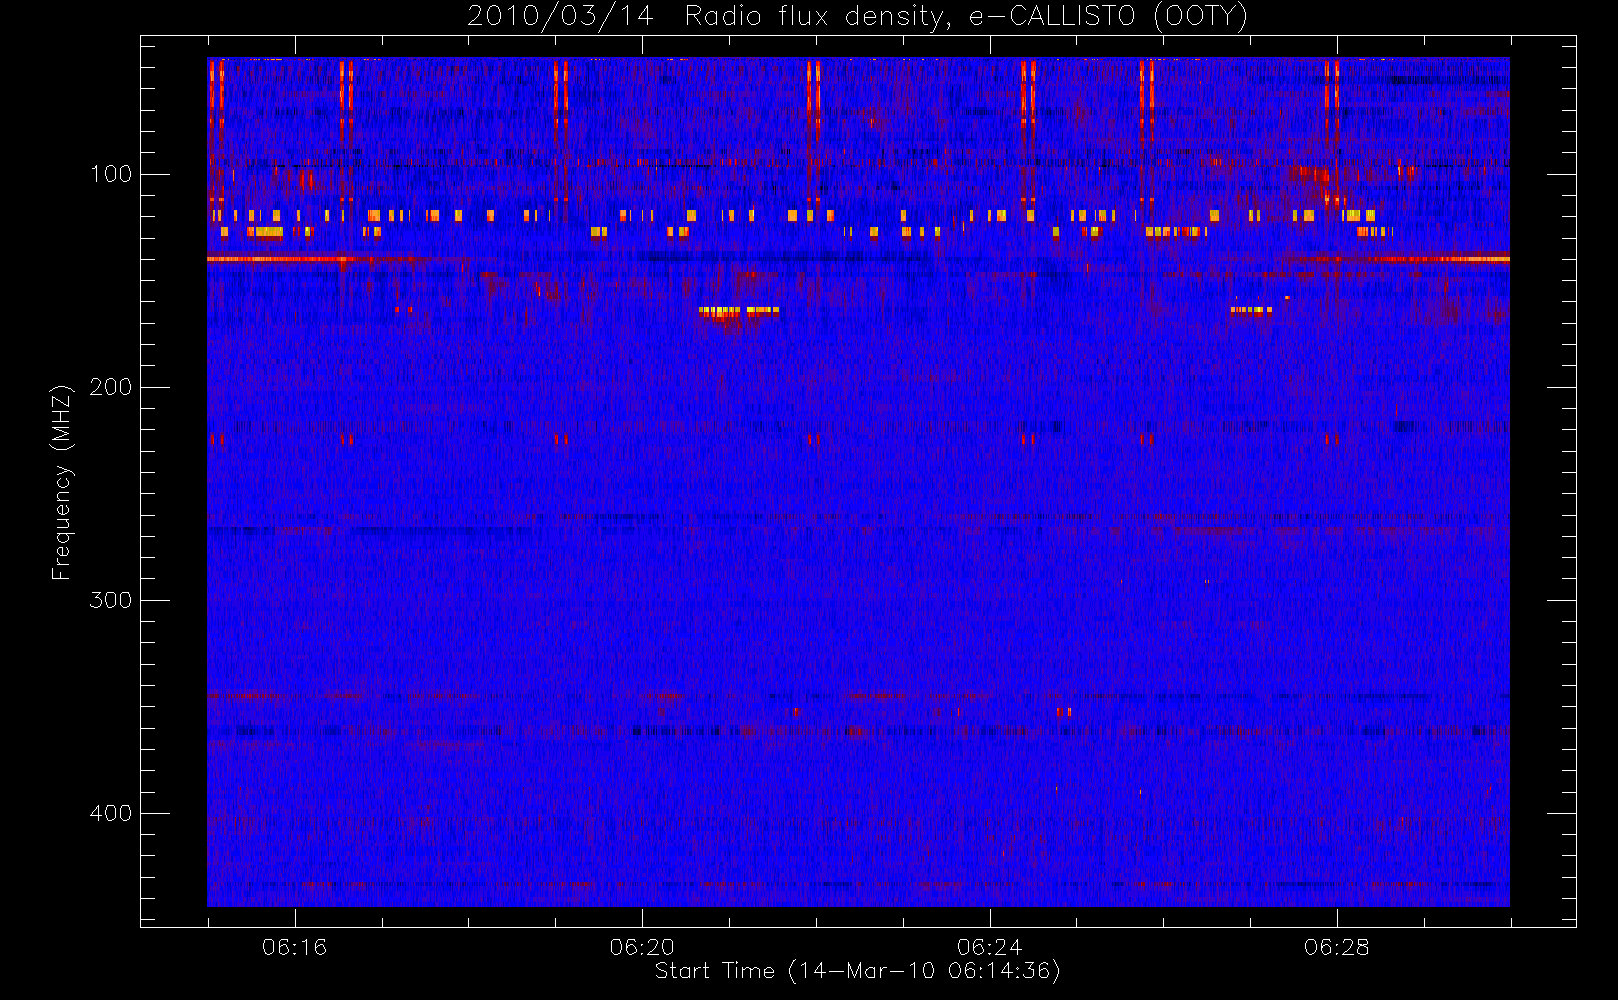1618x1000 pixels.
Task: Click the 06:20 time tick label
Action: pos(642,947)
